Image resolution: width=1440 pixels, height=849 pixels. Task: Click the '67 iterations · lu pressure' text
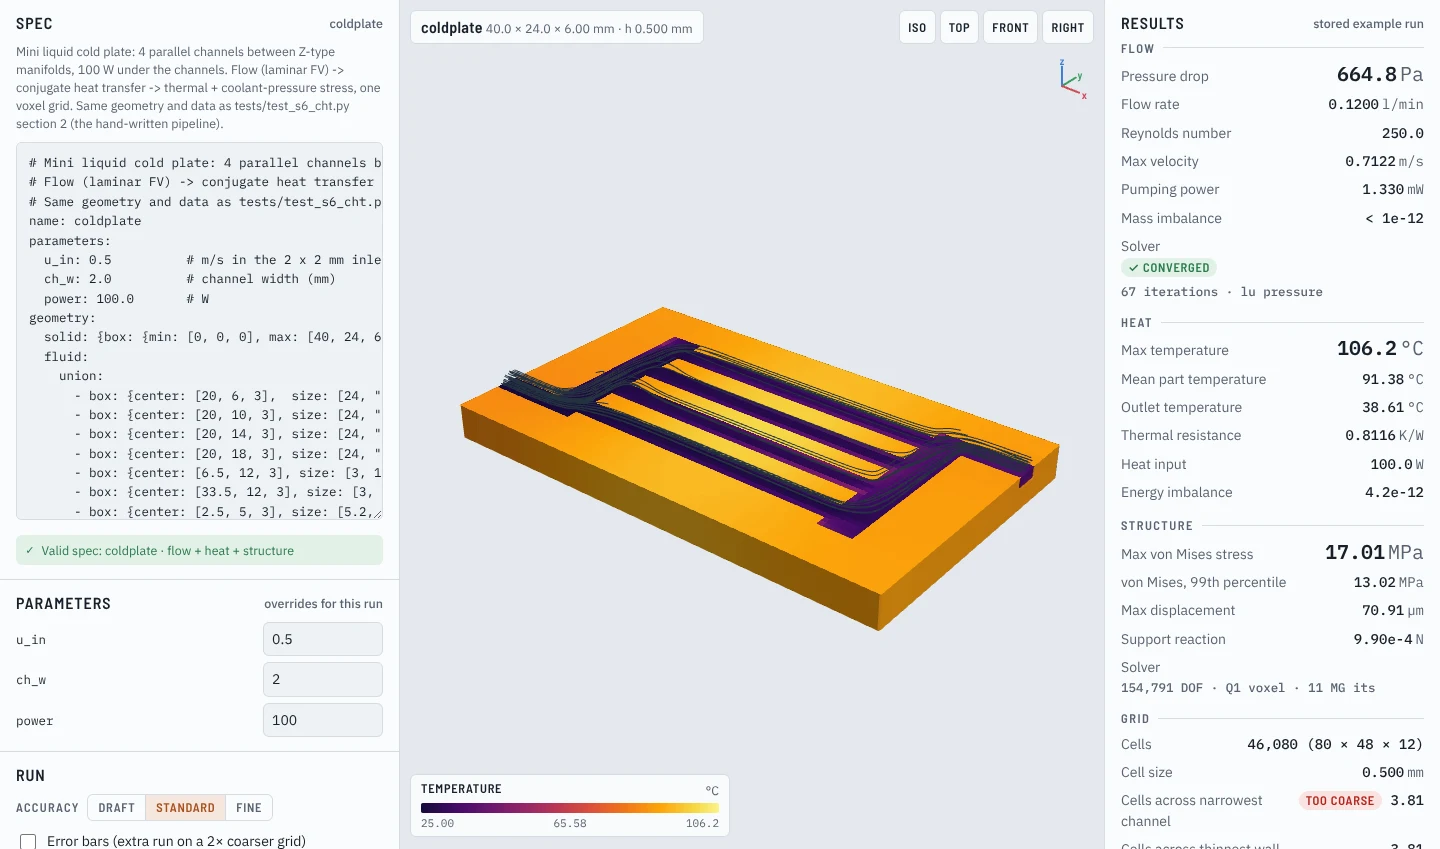1222,292
